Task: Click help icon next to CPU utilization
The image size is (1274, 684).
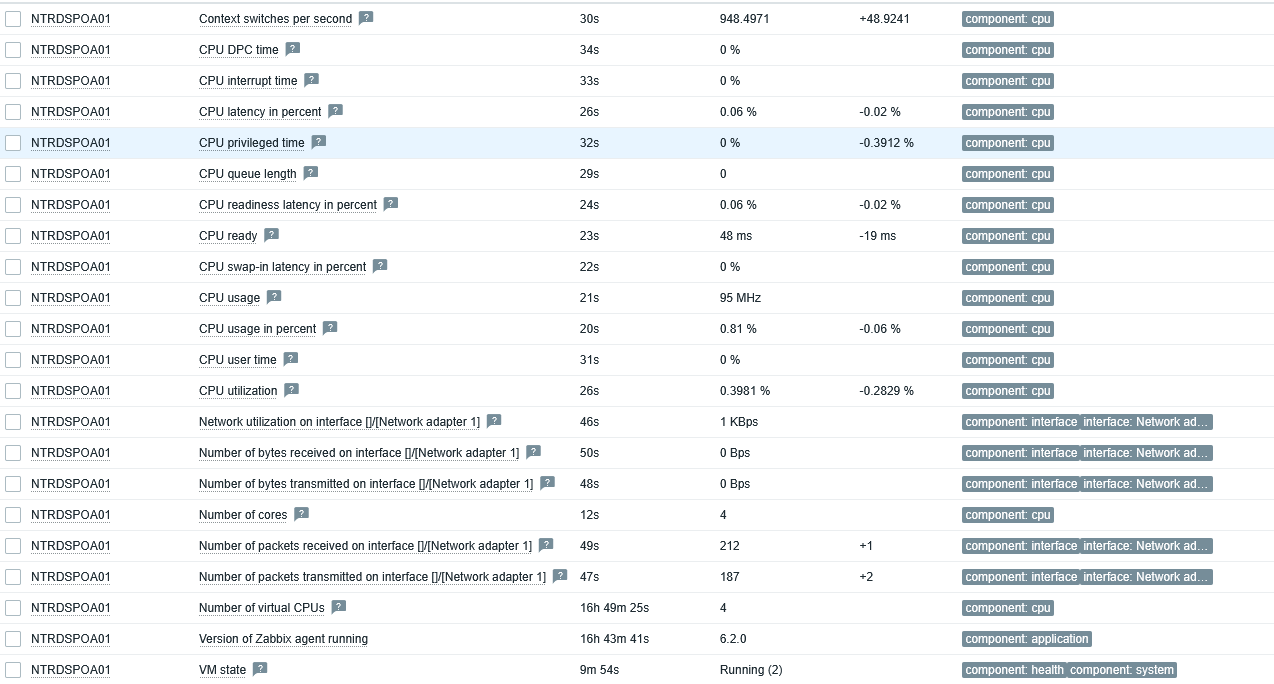Action: pos(292,390)
